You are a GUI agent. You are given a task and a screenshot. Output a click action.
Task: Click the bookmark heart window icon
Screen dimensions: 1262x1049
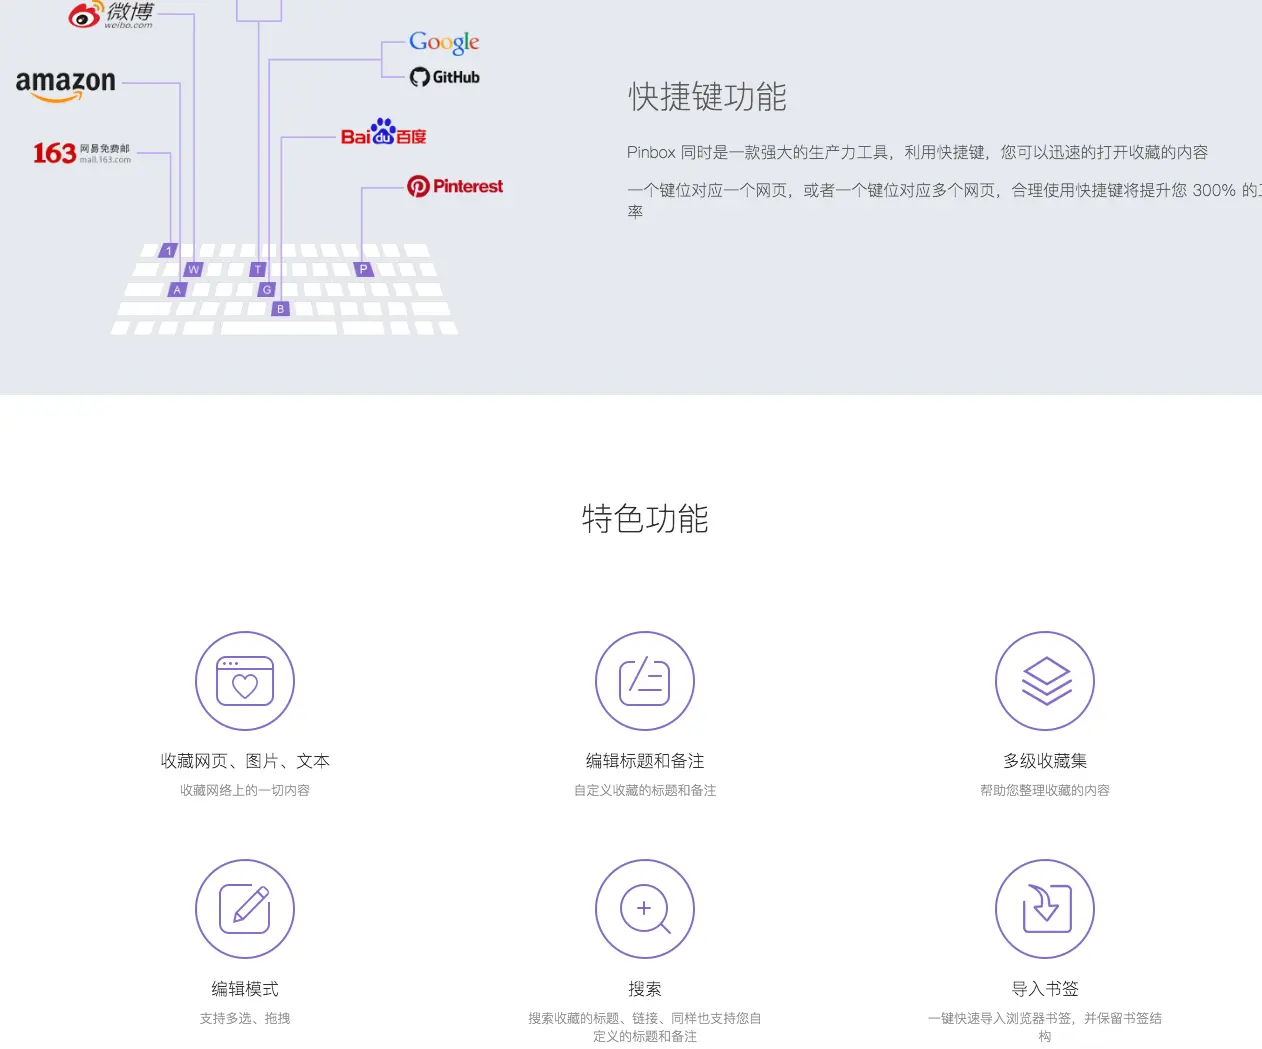[x=245, y=681]
